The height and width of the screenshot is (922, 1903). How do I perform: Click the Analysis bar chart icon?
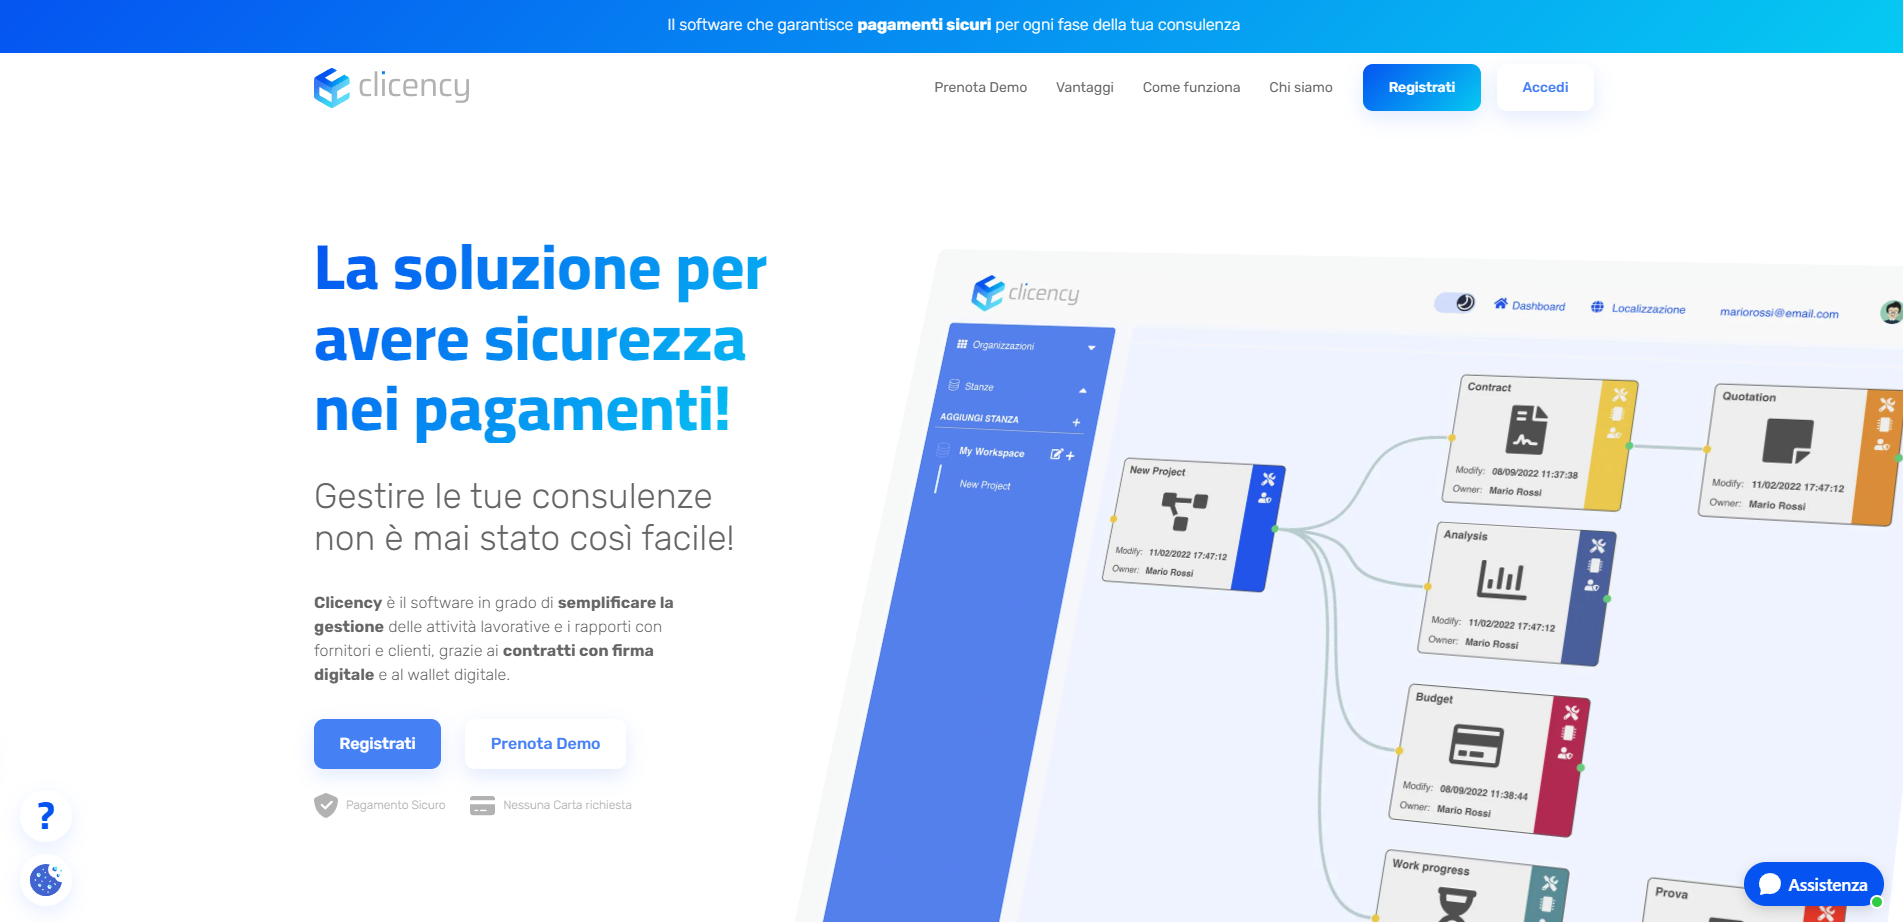coord(1502,579)
